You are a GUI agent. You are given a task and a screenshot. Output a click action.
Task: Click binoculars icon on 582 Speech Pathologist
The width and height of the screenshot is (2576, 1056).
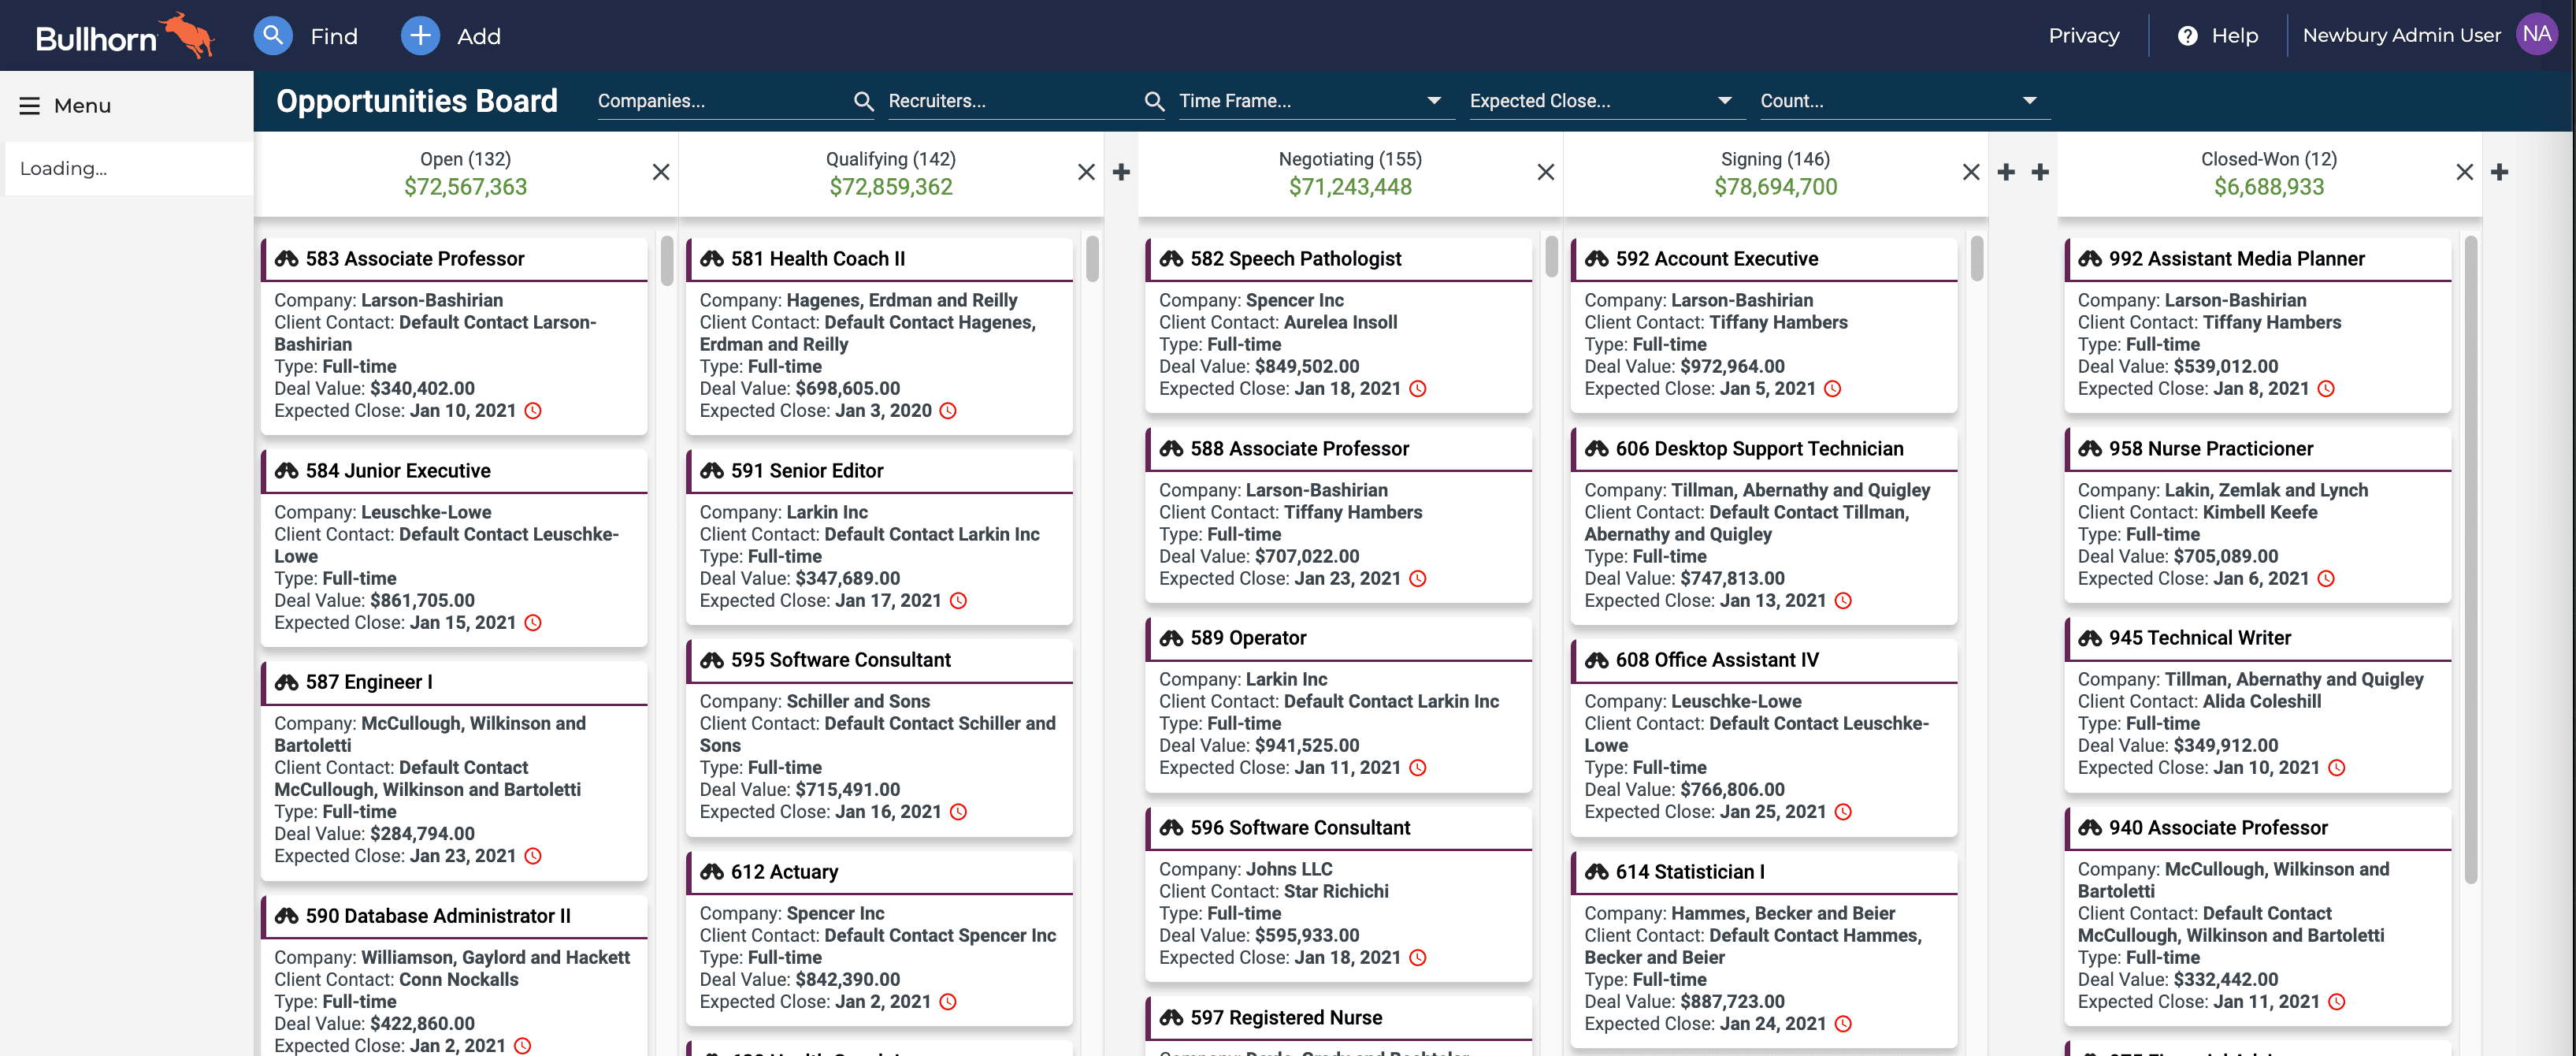1171,259
